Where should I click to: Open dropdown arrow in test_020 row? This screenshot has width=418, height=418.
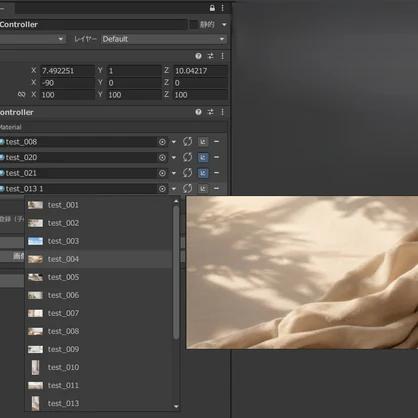(x=174, y=158)
